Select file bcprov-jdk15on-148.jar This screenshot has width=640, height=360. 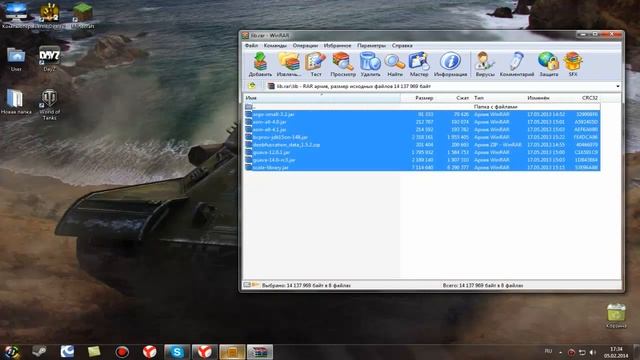click(x=422, y=137)
